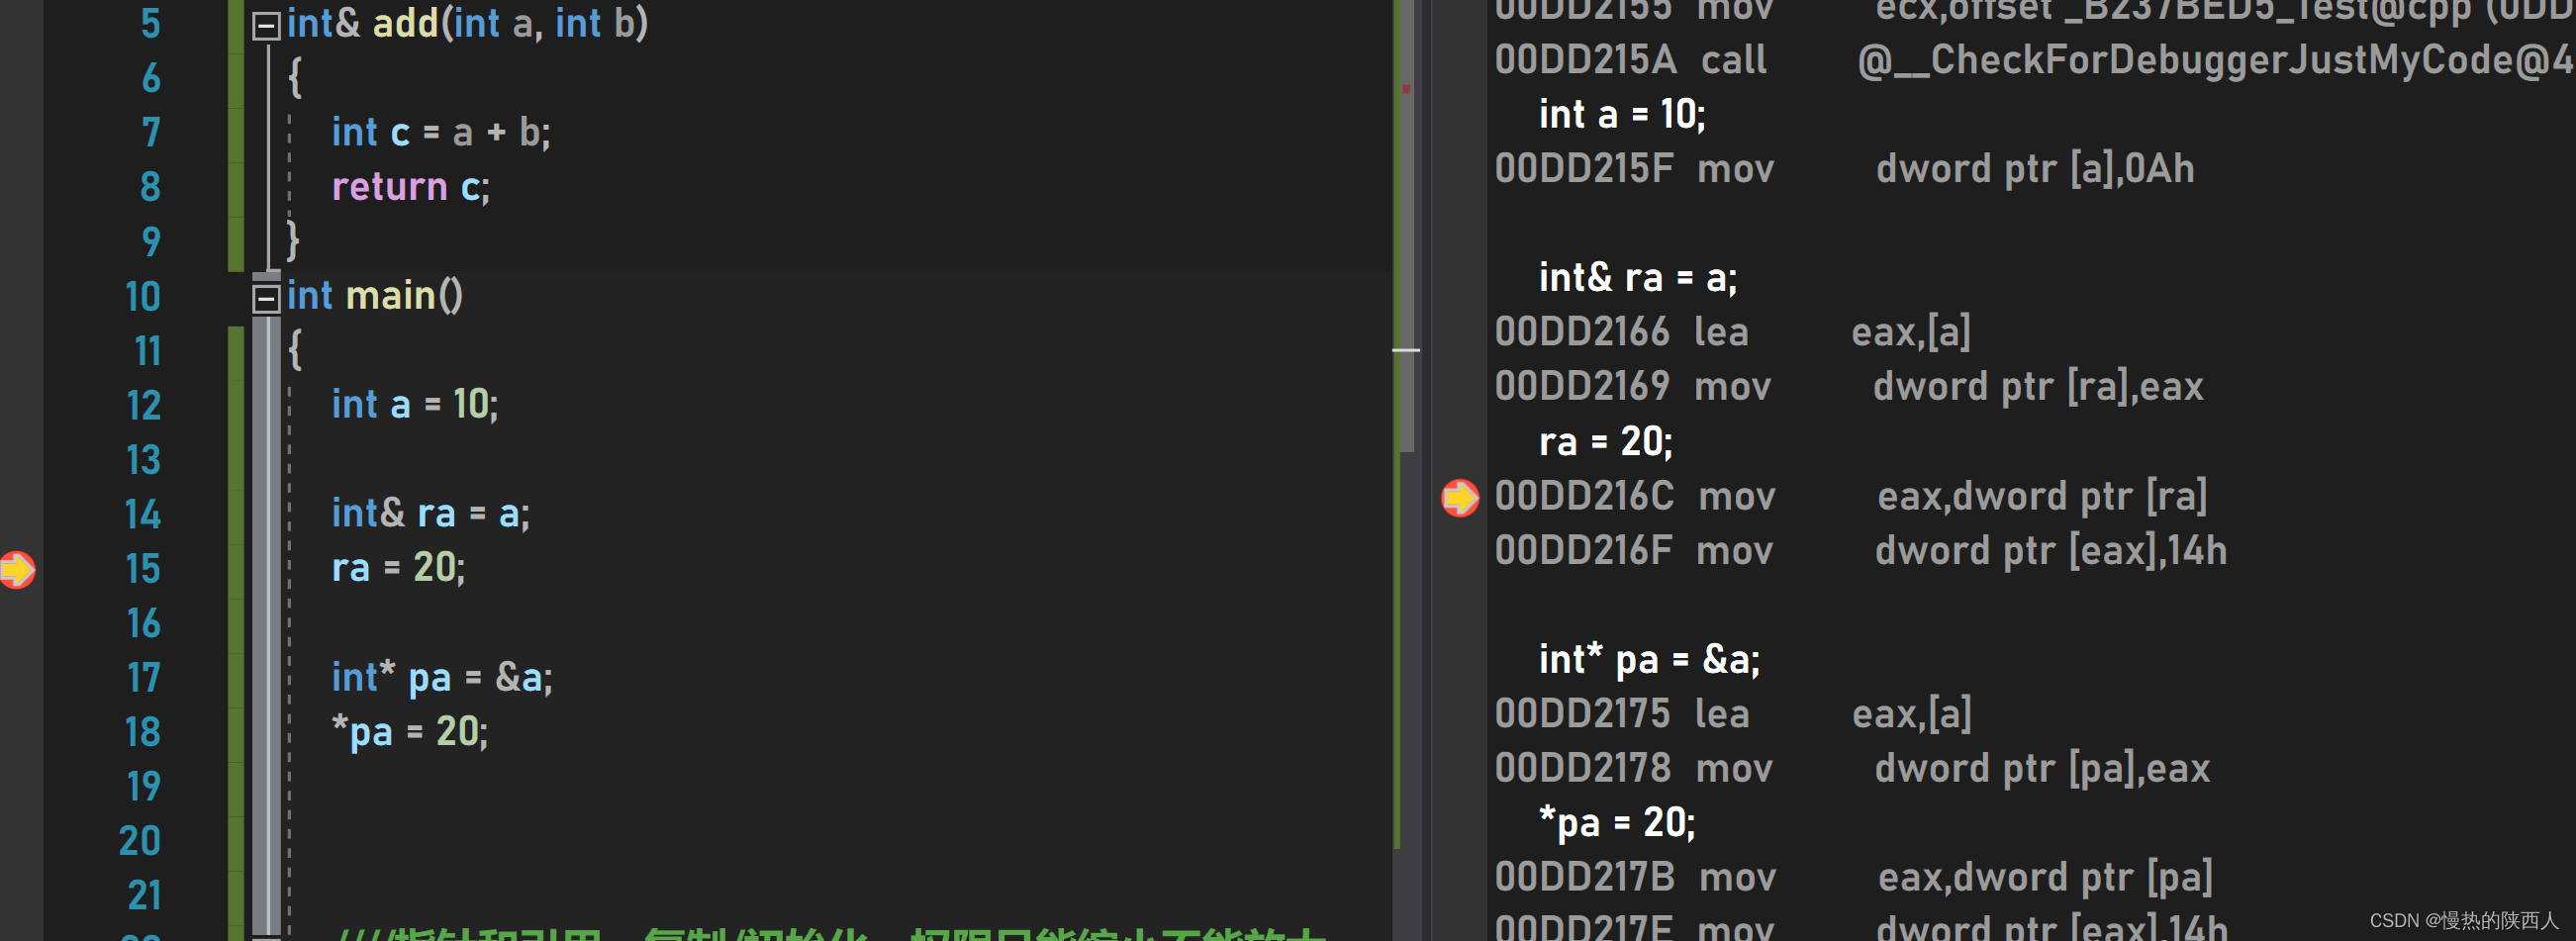
Task: Click source line 'int& ra = a;' in editor
Action: click(431, 514)
